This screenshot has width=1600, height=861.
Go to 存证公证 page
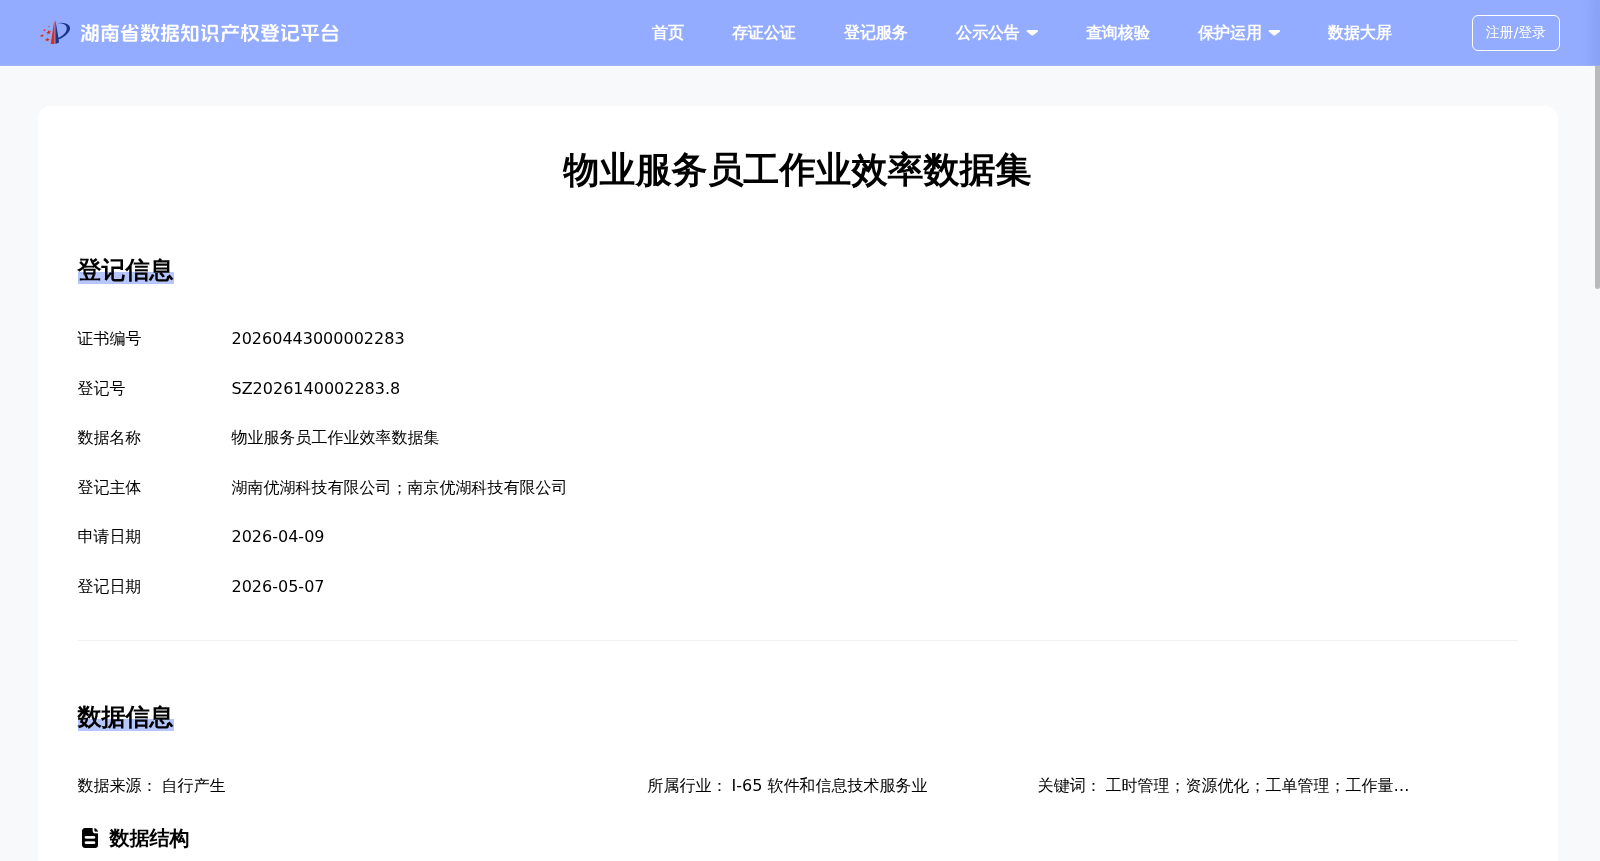763,33
